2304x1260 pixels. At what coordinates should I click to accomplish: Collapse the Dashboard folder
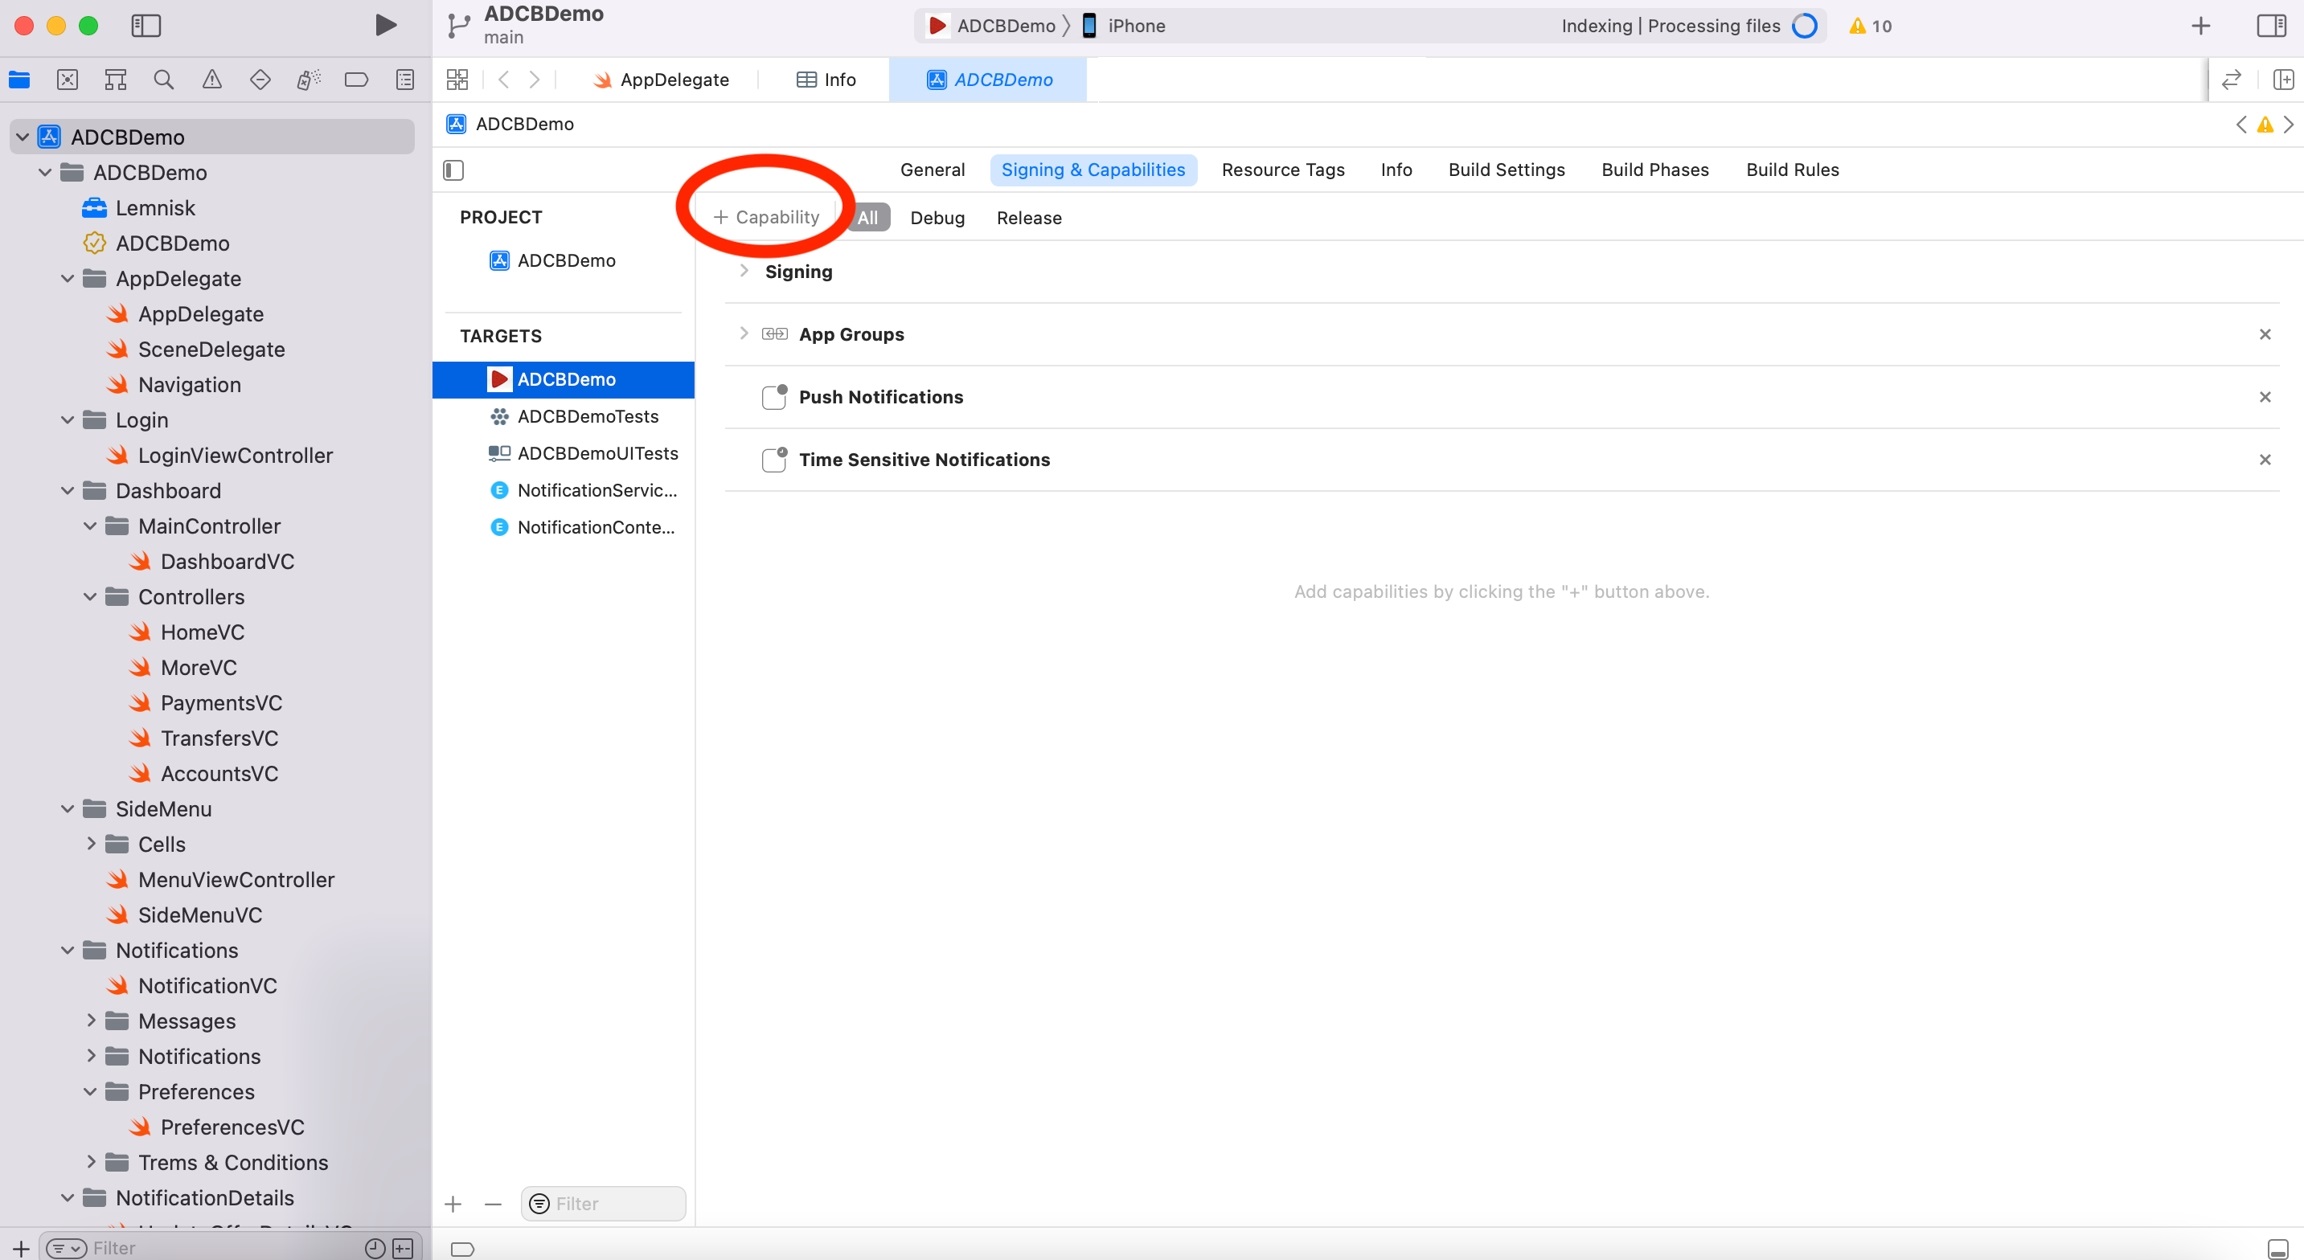click(67, 490)
